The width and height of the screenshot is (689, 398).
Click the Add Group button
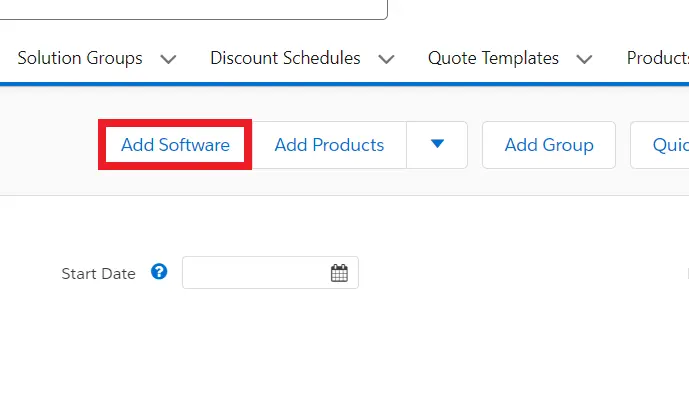[549, 145]
